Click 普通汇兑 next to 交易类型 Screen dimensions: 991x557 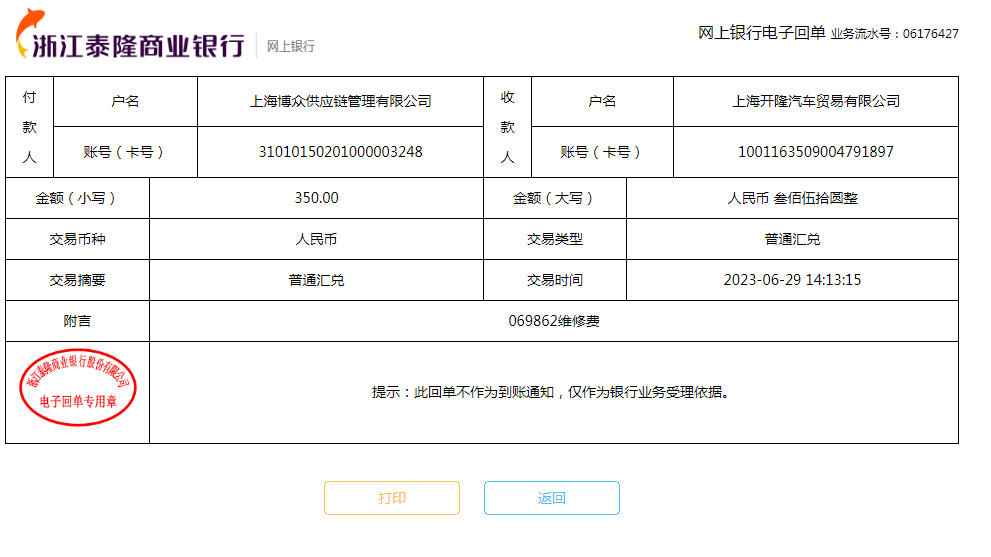(792, 239)
